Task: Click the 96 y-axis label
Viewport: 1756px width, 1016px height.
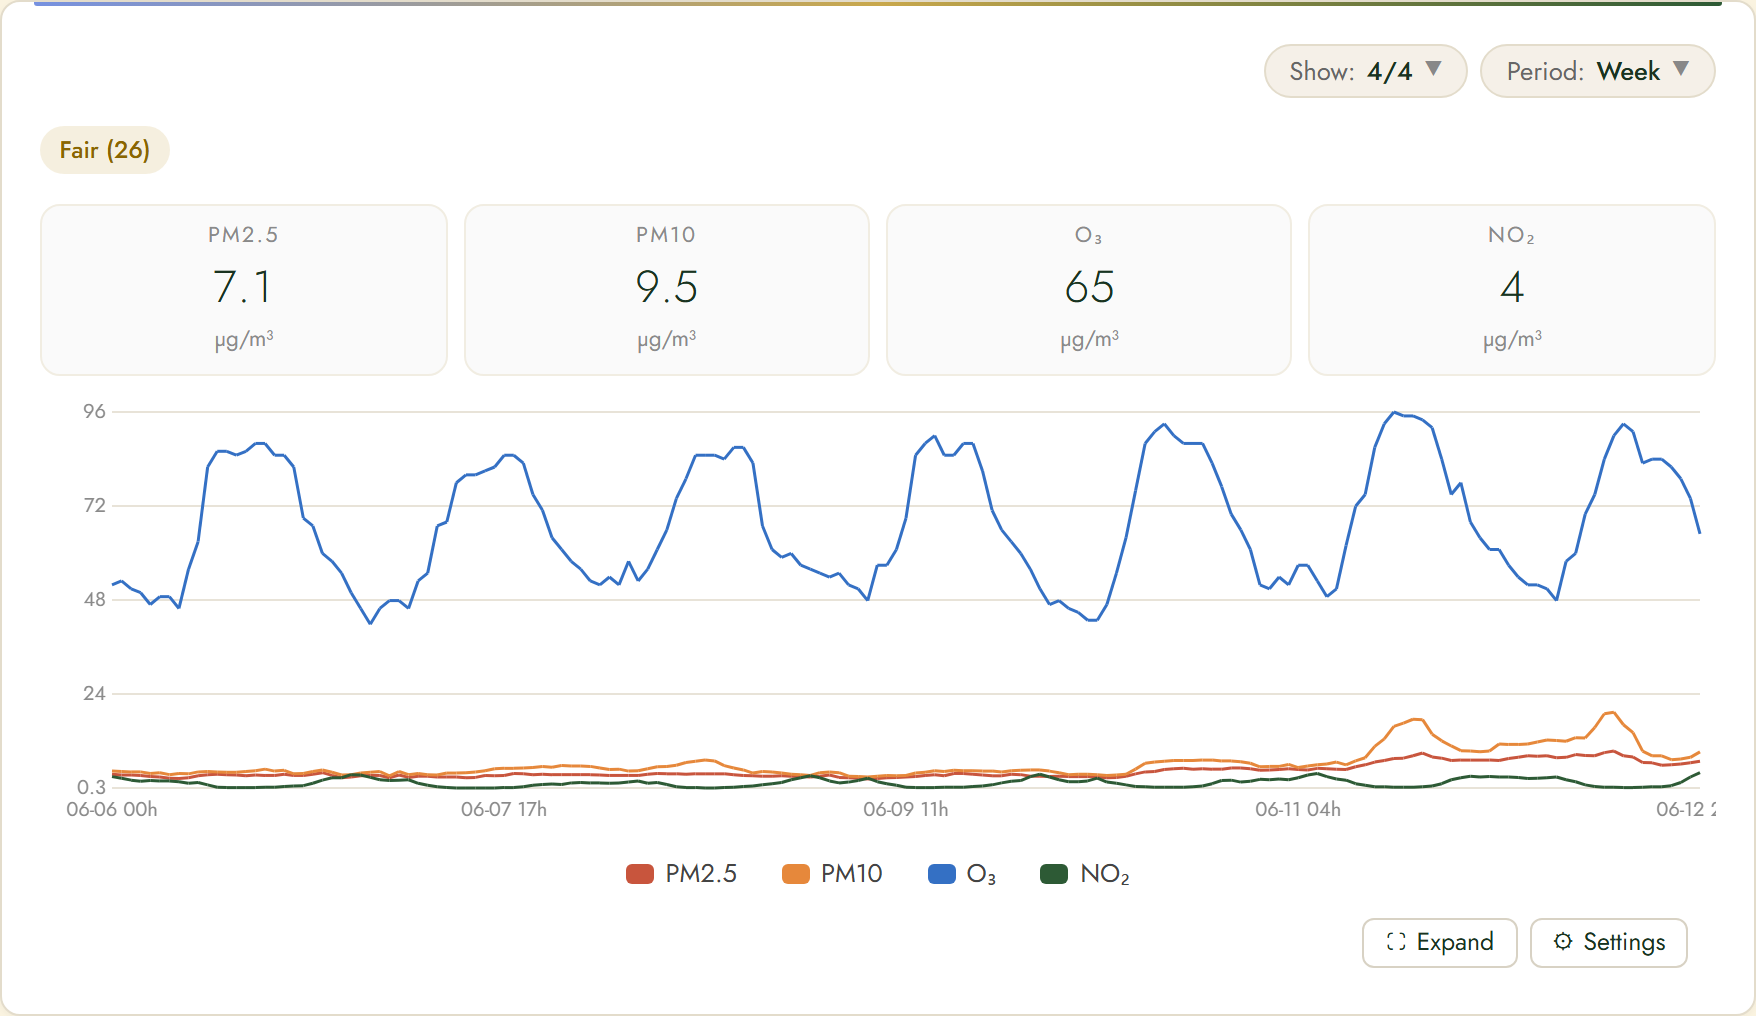Action: coord(94,411)
